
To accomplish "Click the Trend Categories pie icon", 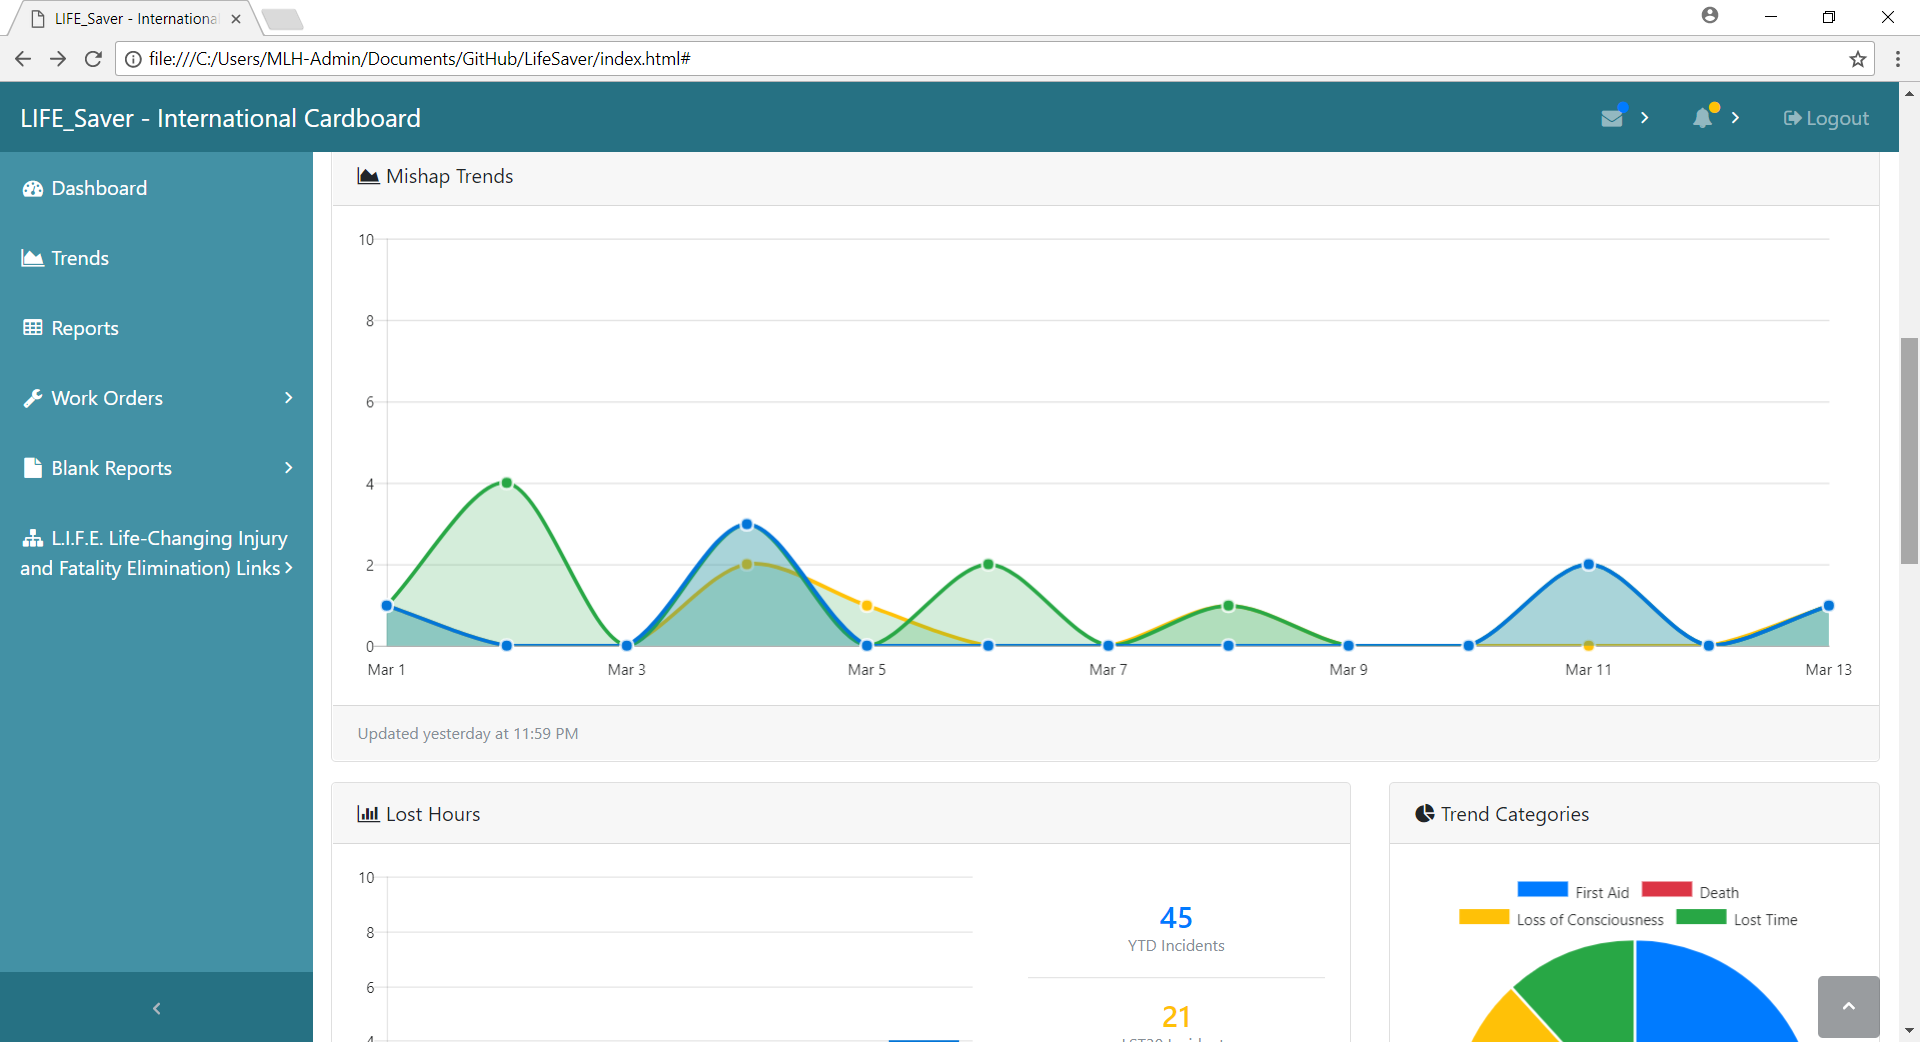I will (1425, 814).
